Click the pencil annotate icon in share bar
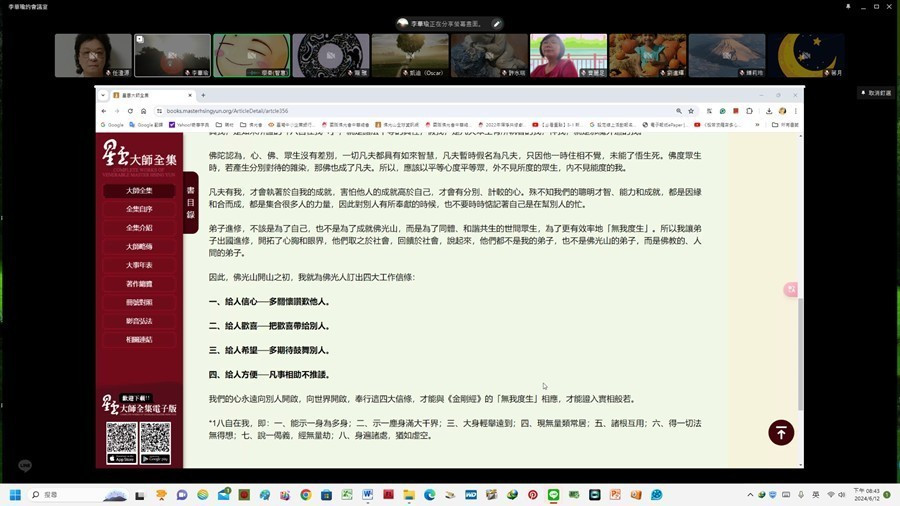 coord(497,24)
